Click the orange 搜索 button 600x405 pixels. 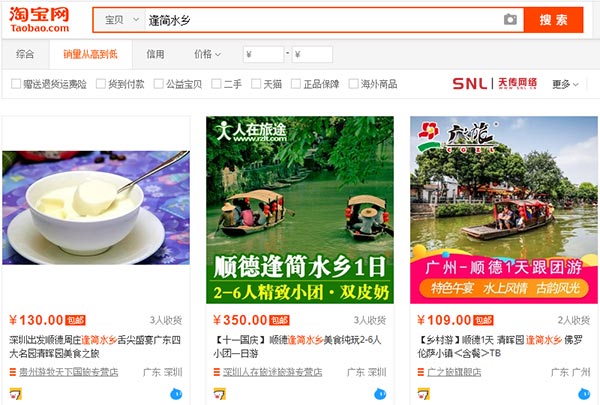(x=553, y=20)
